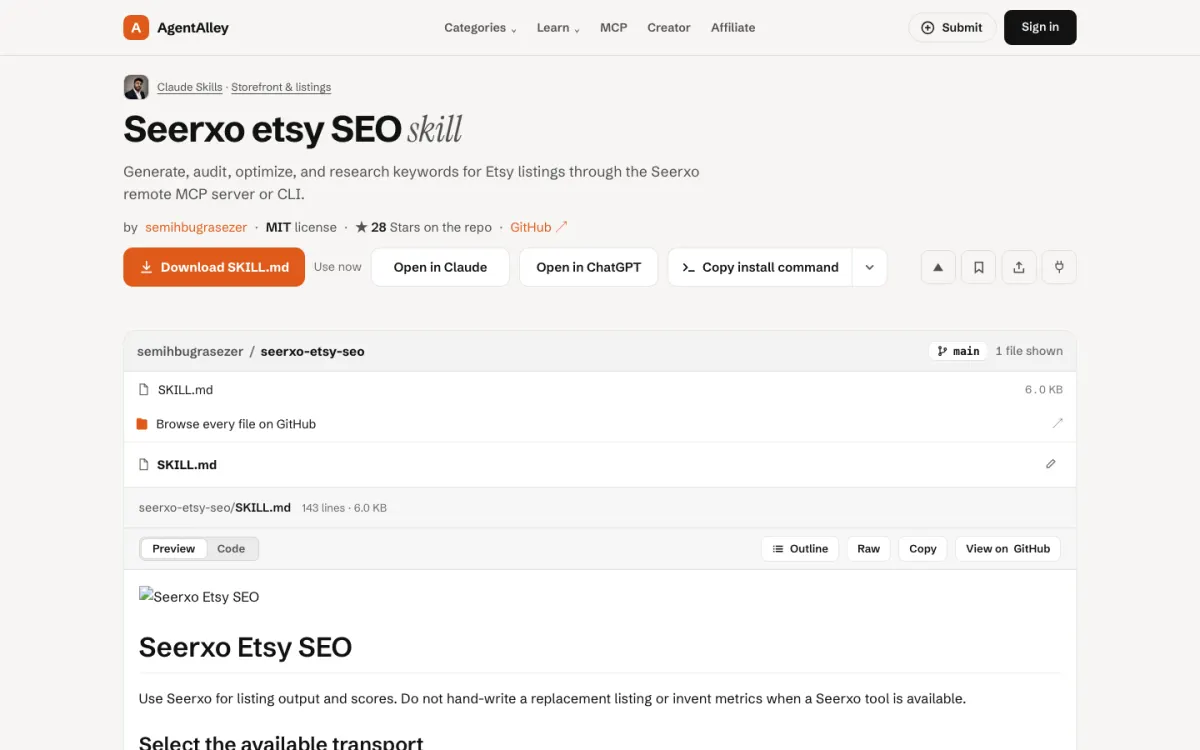Click the upvote triangle icon
This screenshot has width=1200, height=750.
point(938,267)
